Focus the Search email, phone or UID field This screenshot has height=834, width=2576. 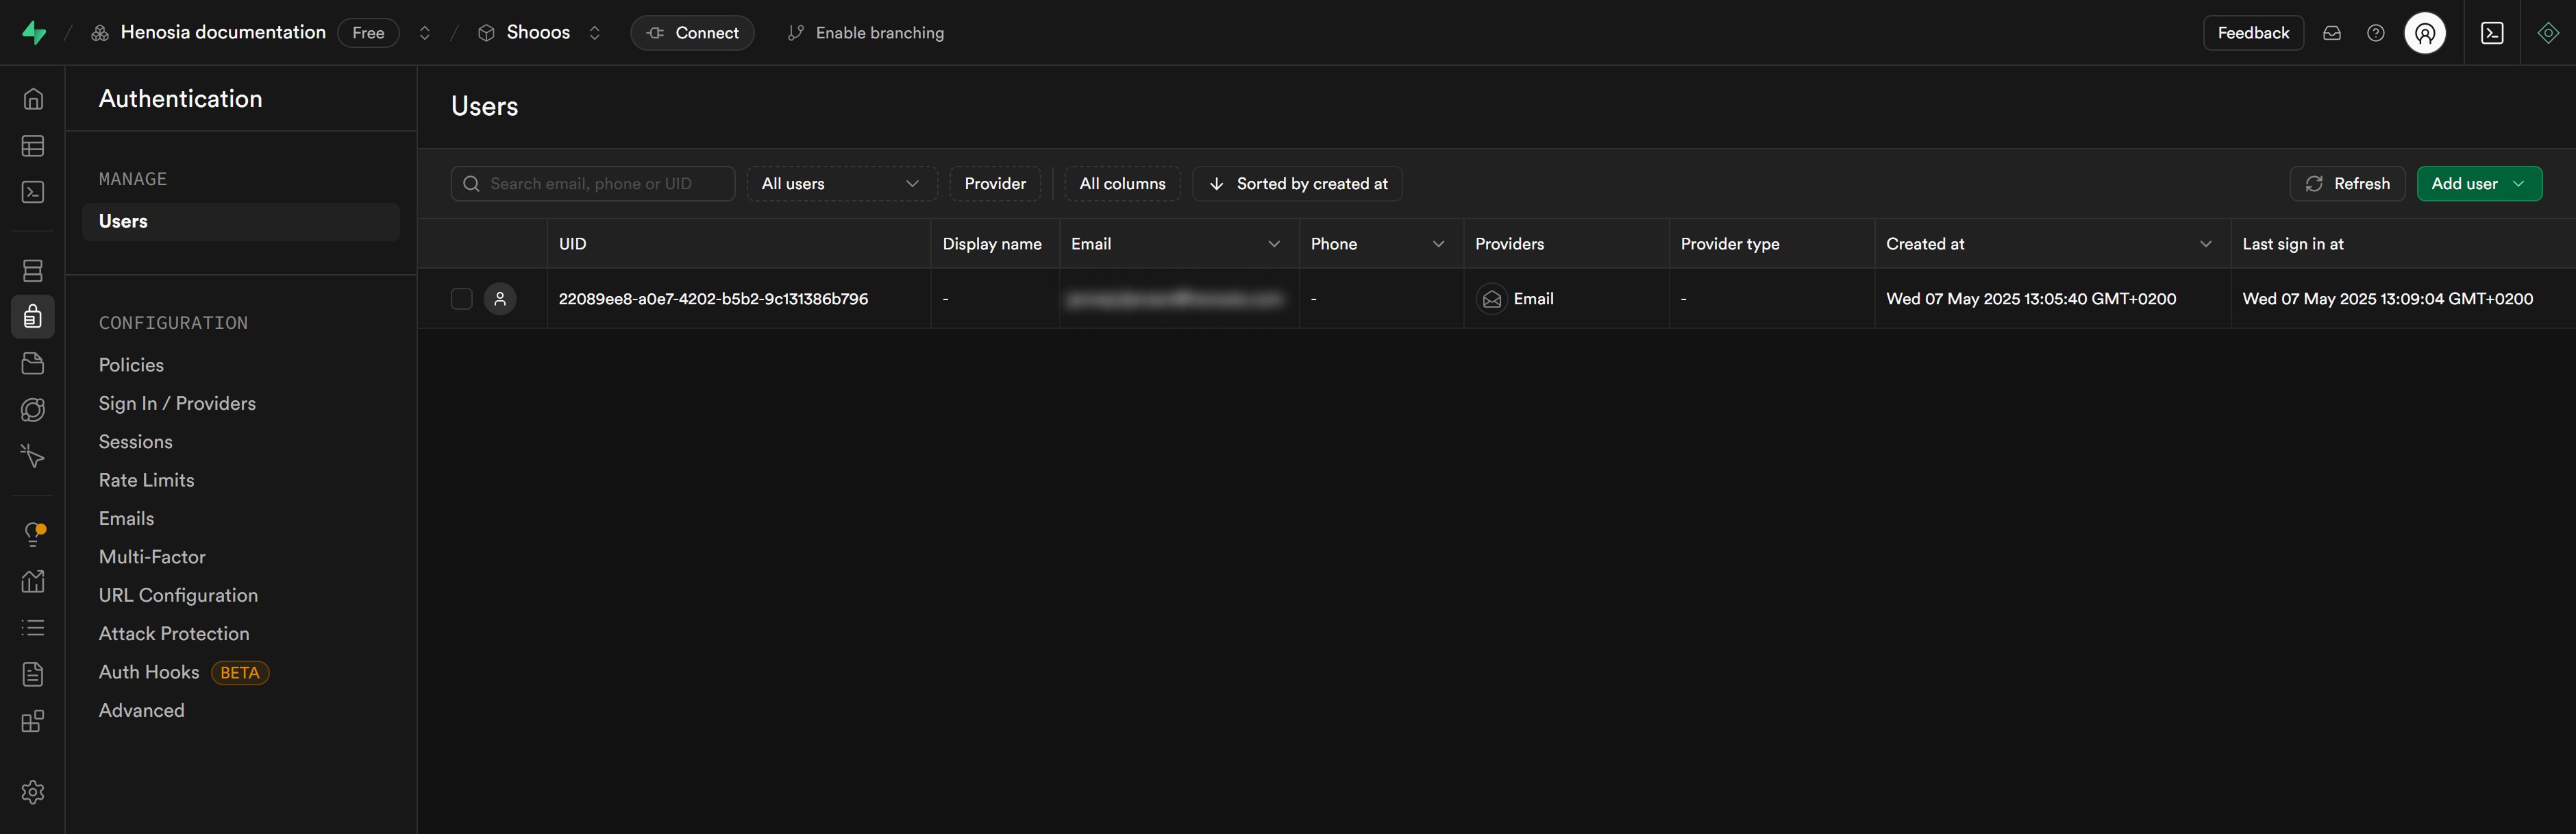click(x=593, y=184)
